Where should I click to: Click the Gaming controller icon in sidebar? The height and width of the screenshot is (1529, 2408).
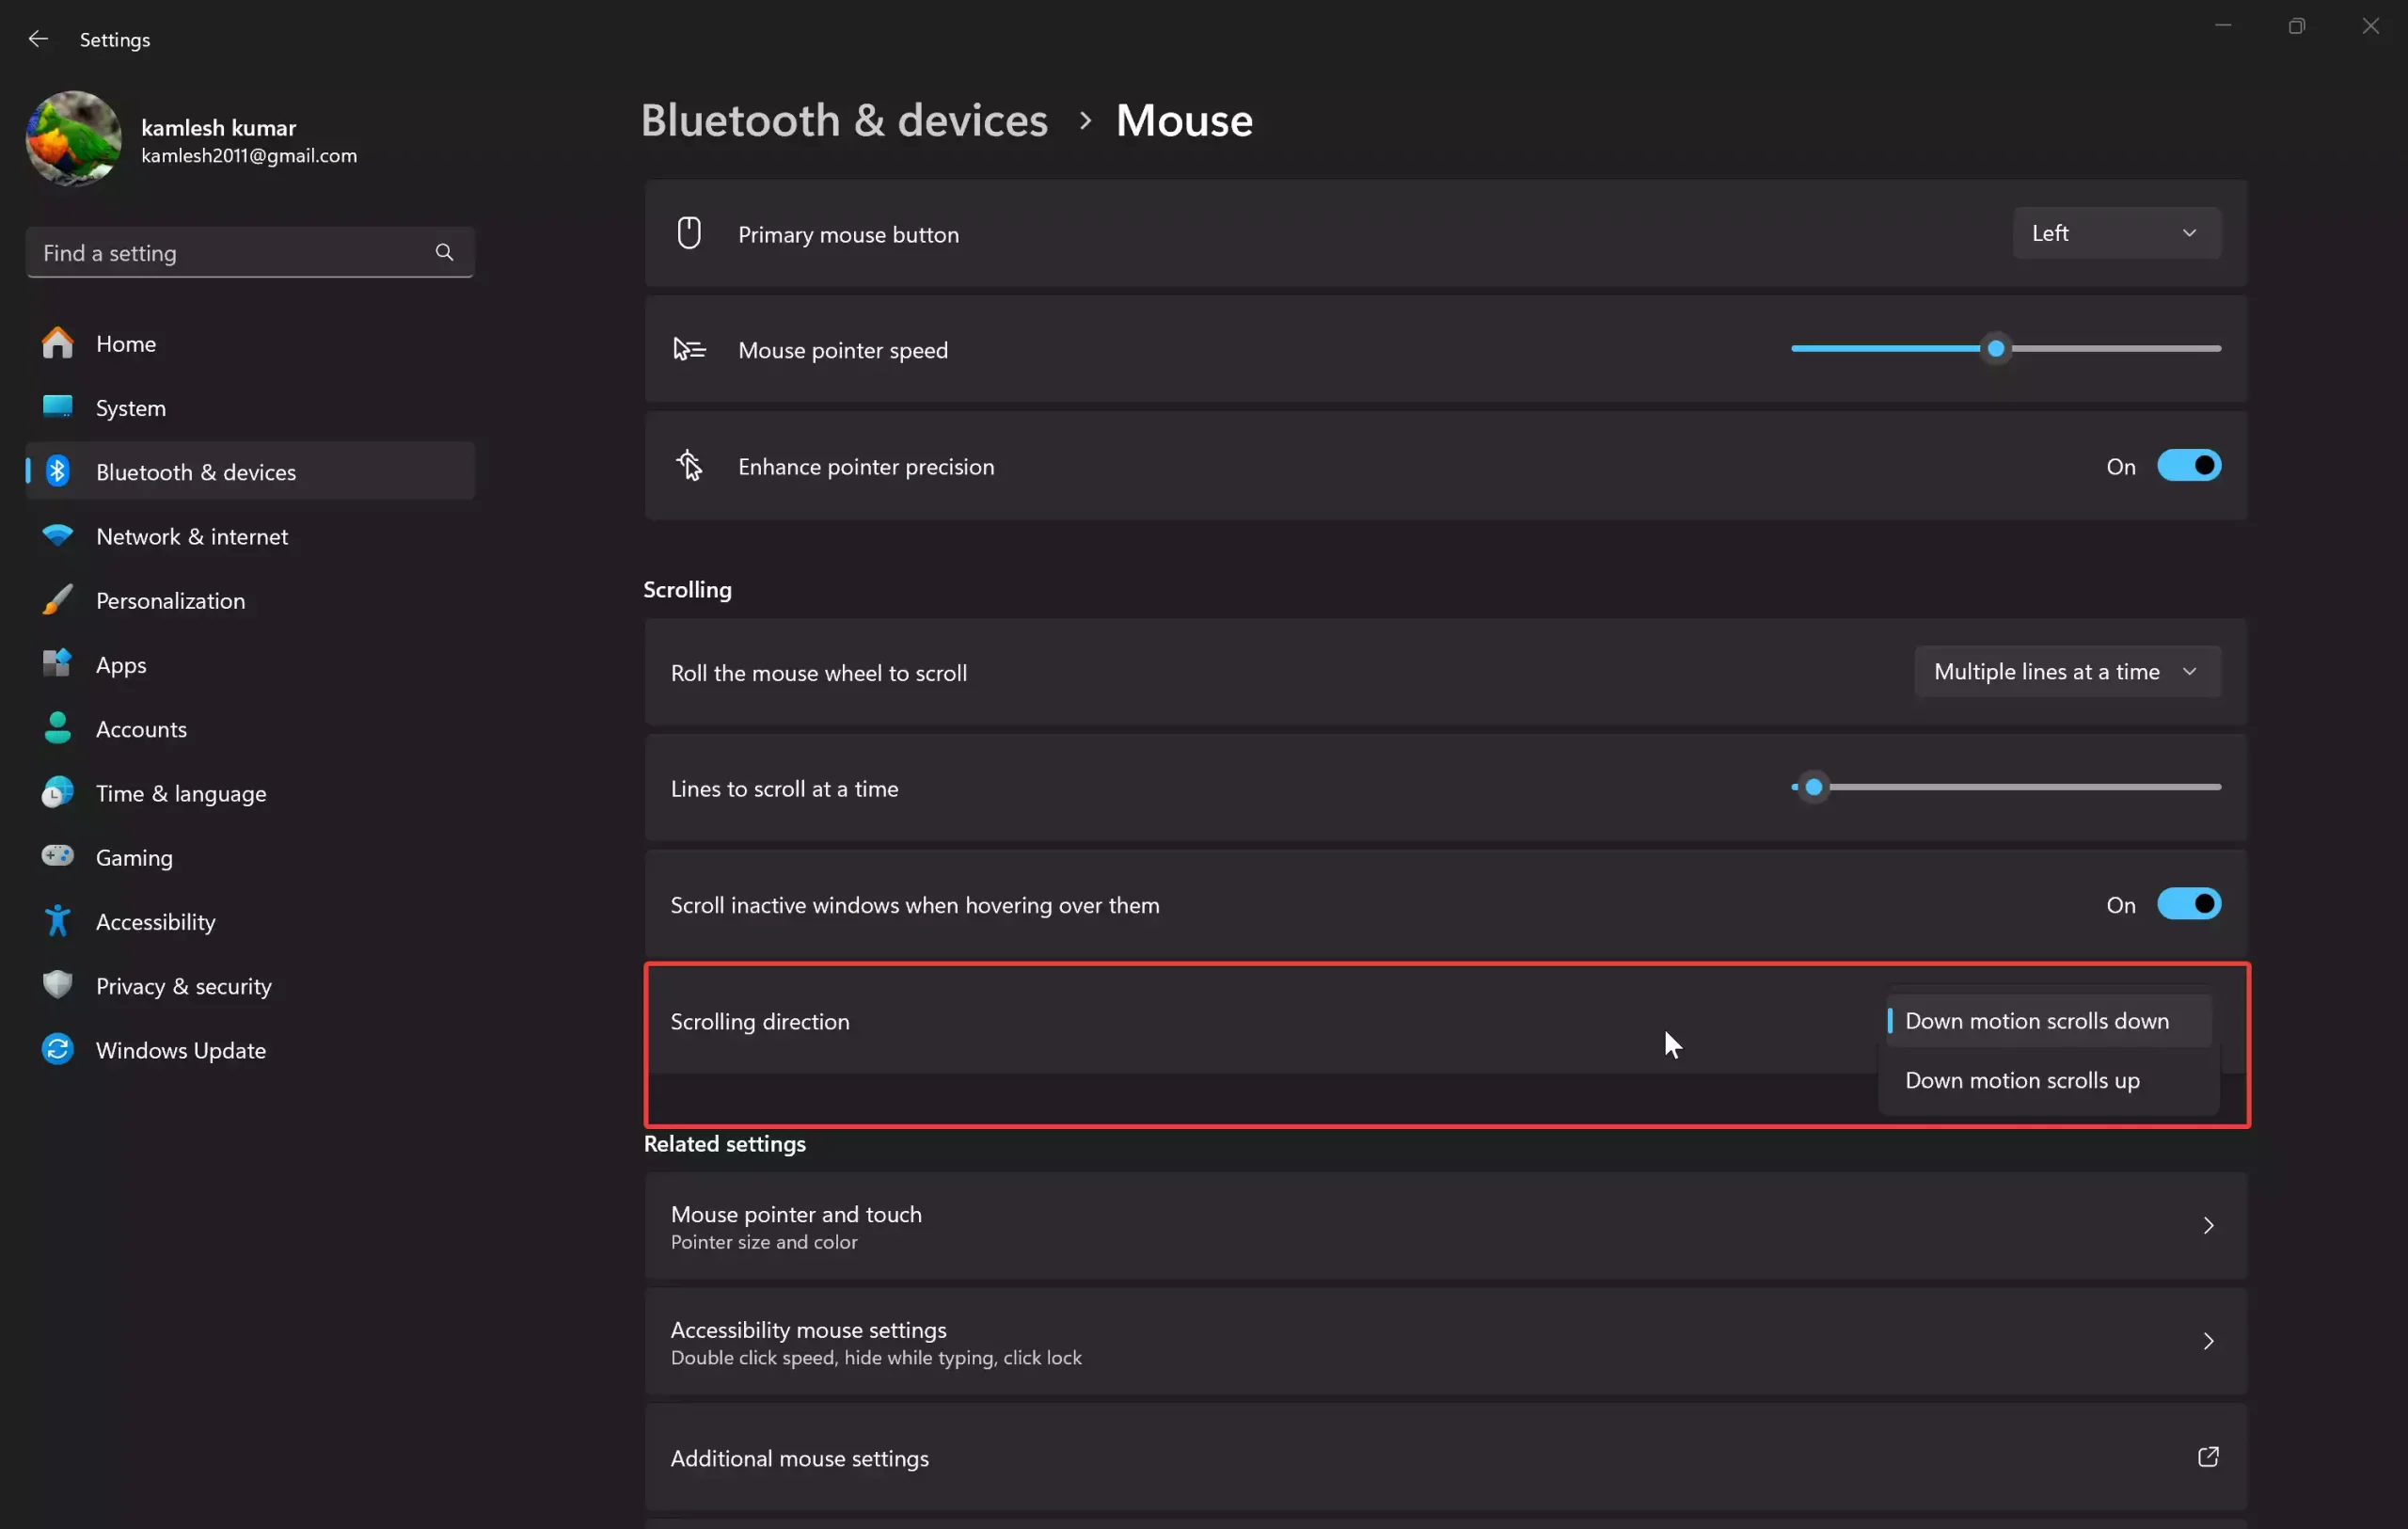[57, 856]
